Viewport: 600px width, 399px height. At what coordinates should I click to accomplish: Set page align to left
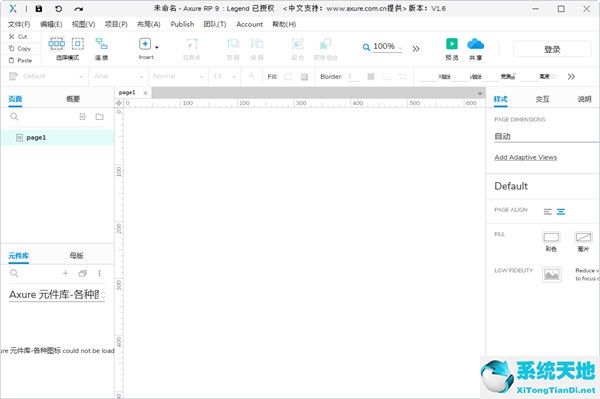(x=548, y=212)
